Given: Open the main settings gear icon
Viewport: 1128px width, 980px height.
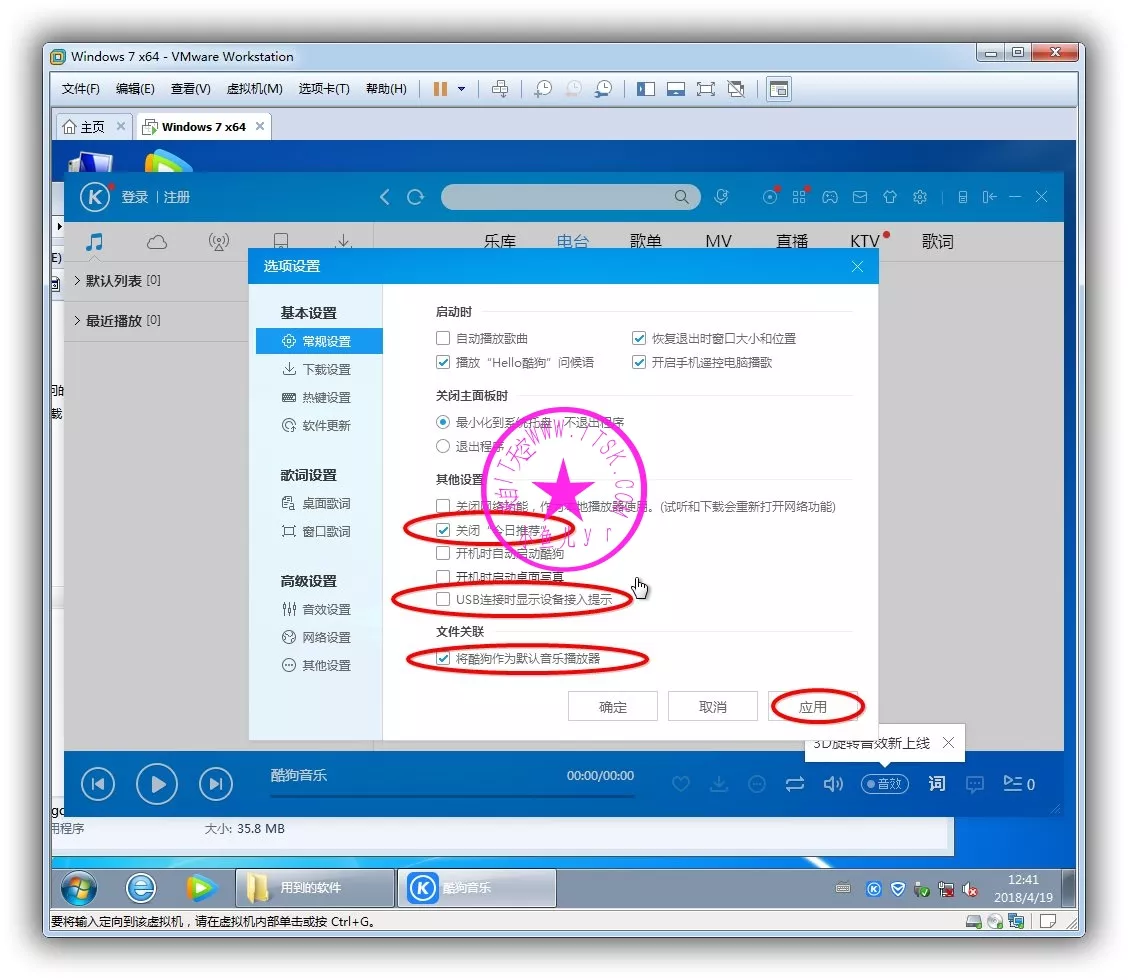Looking at the screenshot, I should 920,197.
